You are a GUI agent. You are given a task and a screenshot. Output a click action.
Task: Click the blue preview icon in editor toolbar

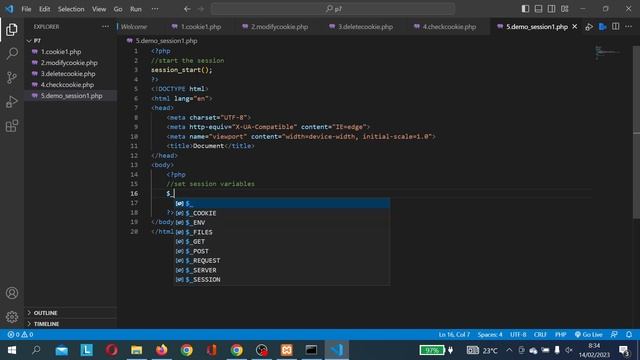point(602,27)
